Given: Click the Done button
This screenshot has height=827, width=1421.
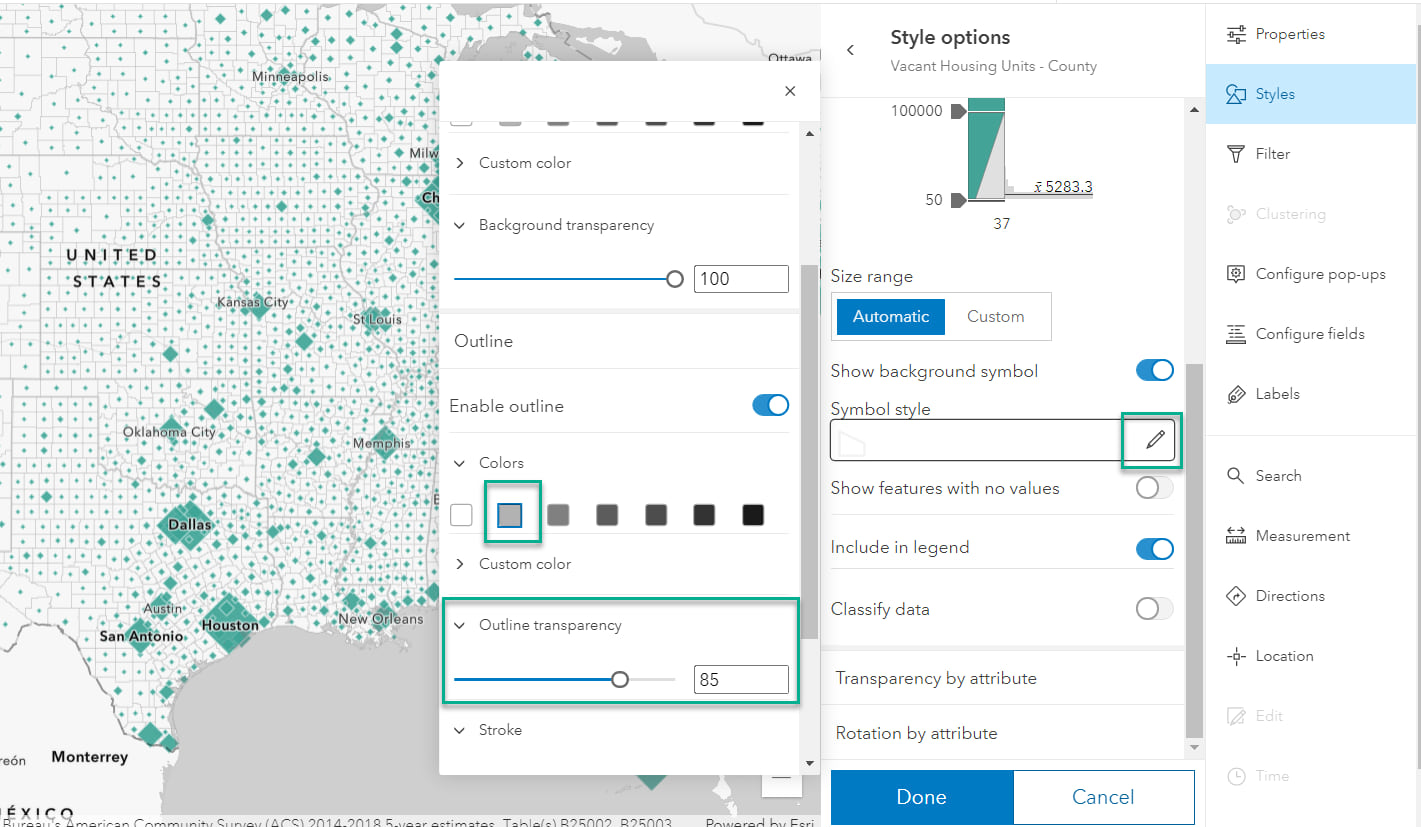Looking at the screenshot, I should pos(922,797).
